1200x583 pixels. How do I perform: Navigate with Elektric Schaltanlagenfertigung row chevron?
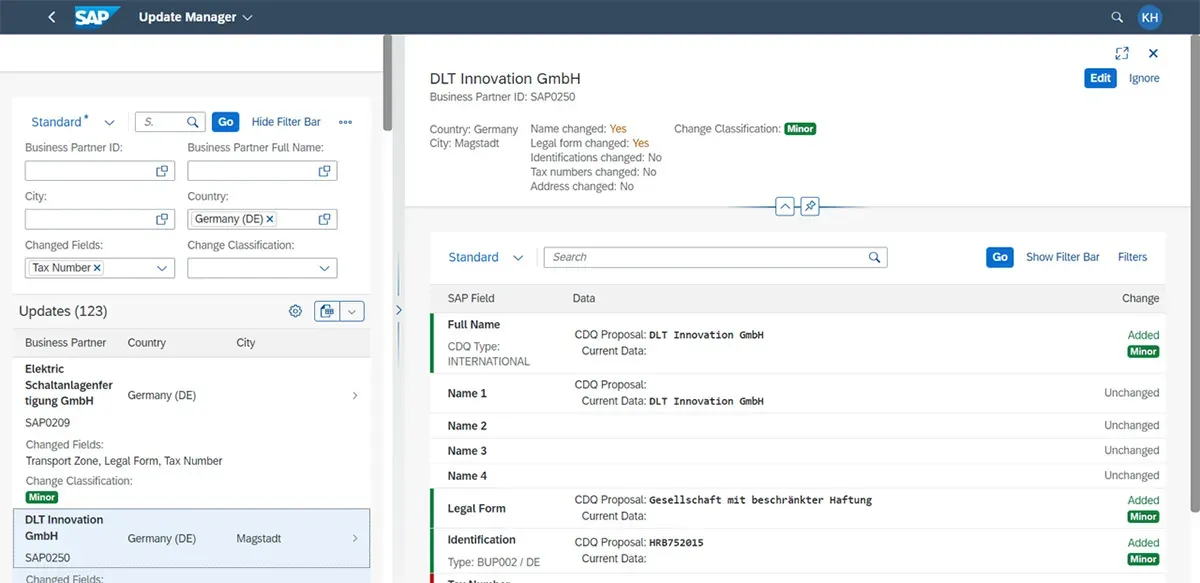356,396
